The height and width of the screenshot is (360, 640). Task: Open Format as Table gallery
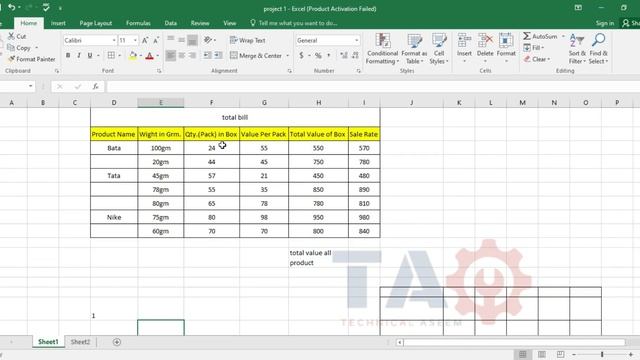coord(414,49)
